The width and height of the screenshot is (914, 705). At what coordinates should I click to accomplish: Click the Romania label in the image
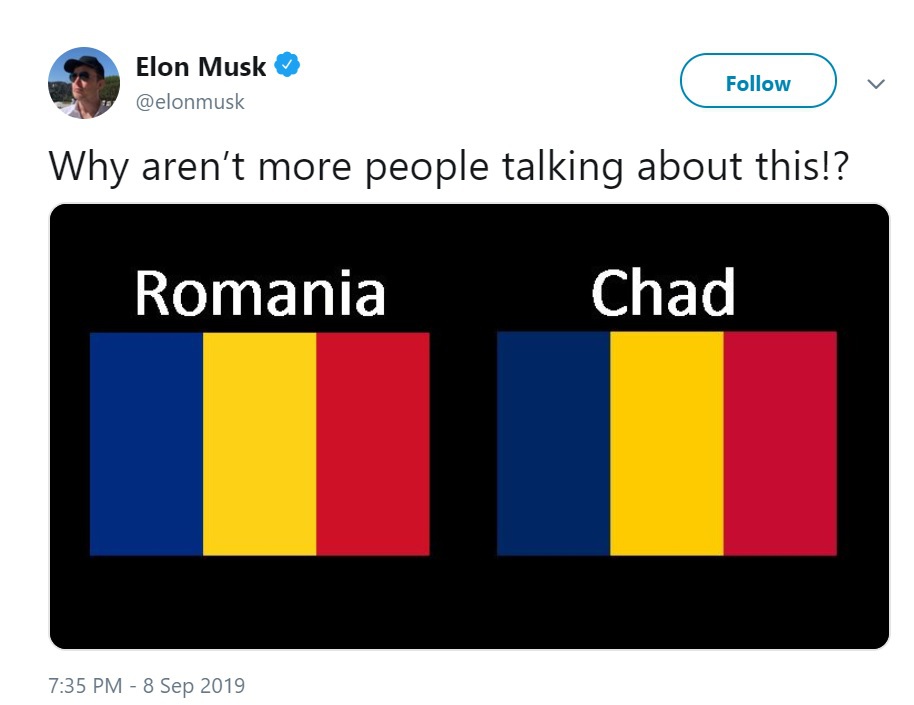(260, 293)
